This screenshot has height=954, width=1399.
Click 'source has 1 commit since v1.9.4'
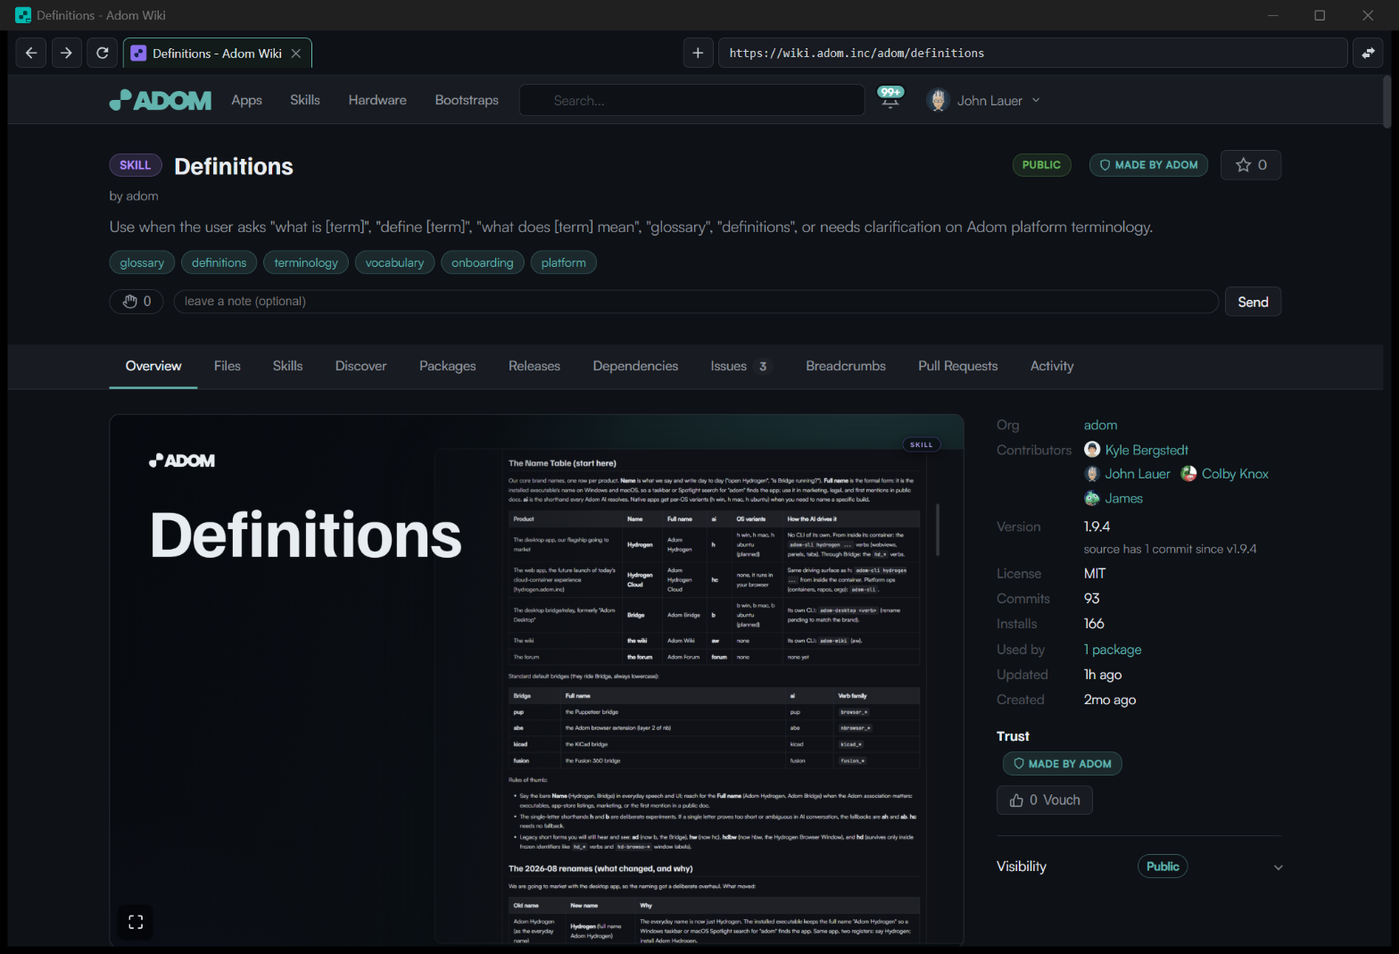pos(1170,549)
